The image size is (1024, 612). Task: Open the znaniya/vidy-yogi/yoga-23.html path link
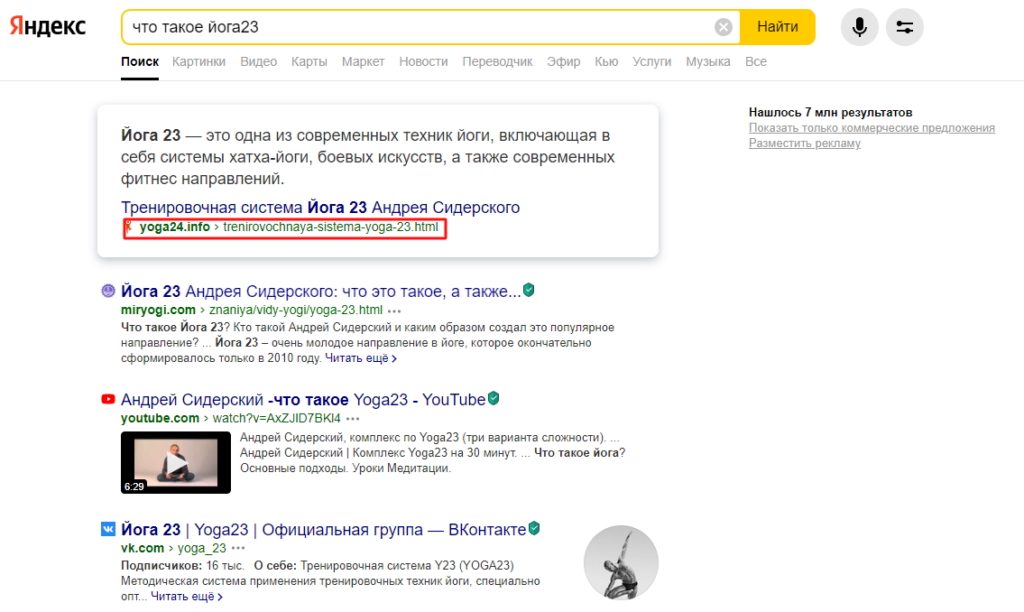coord(296,310)
